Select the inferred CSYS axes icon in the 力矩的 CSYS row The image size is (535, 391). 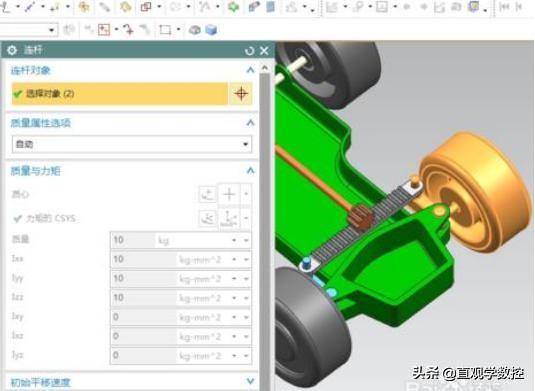tap(229, 218)
